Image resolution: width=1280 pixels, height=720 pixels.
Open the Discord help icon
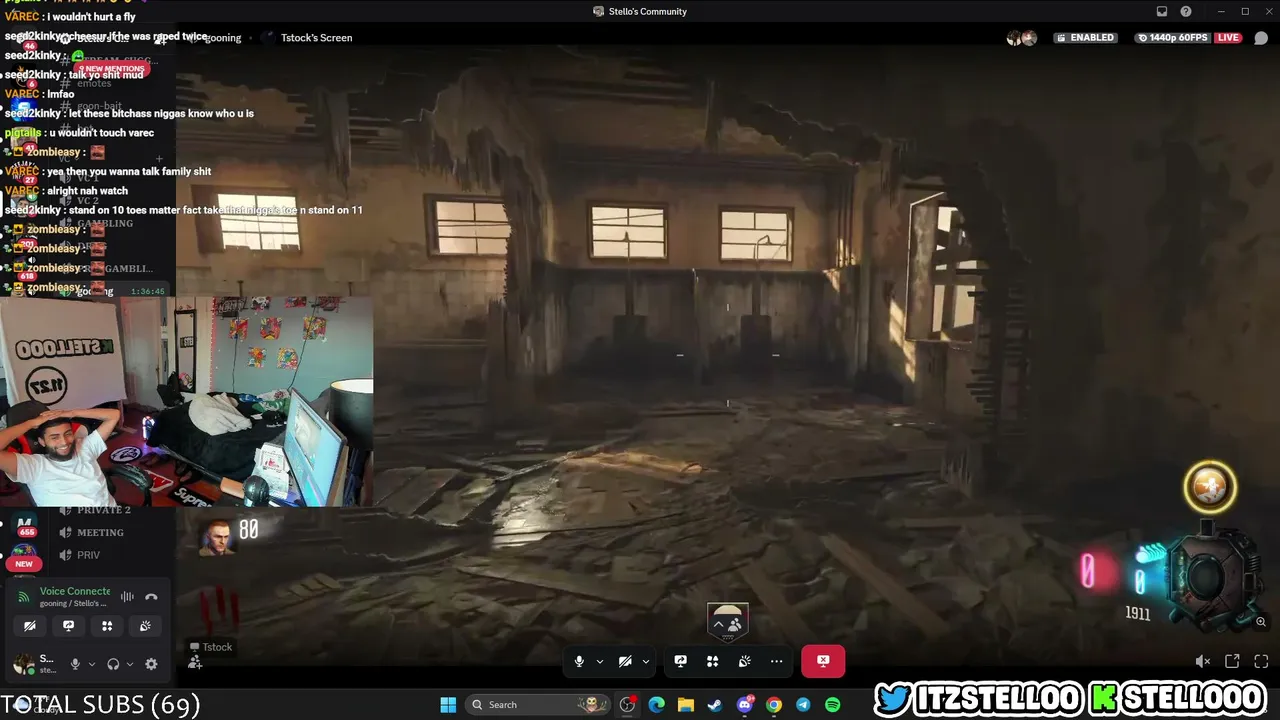1186,12
